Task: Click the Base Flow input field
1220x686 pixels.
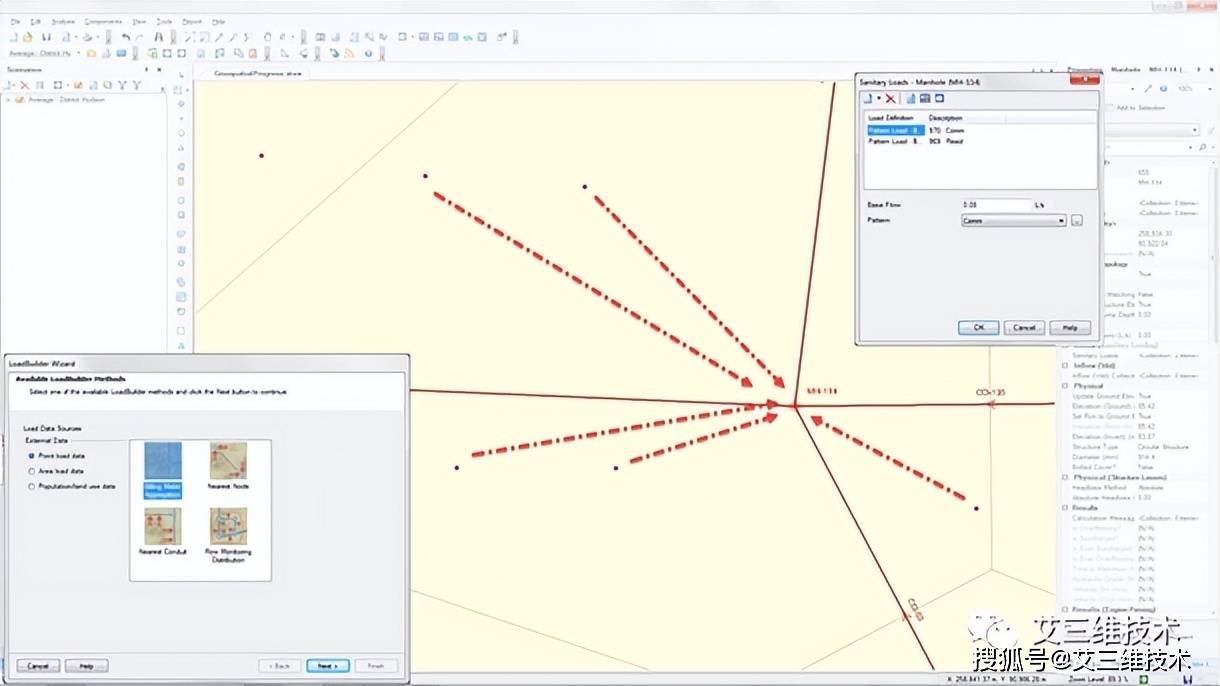Action: click(995, 204)
